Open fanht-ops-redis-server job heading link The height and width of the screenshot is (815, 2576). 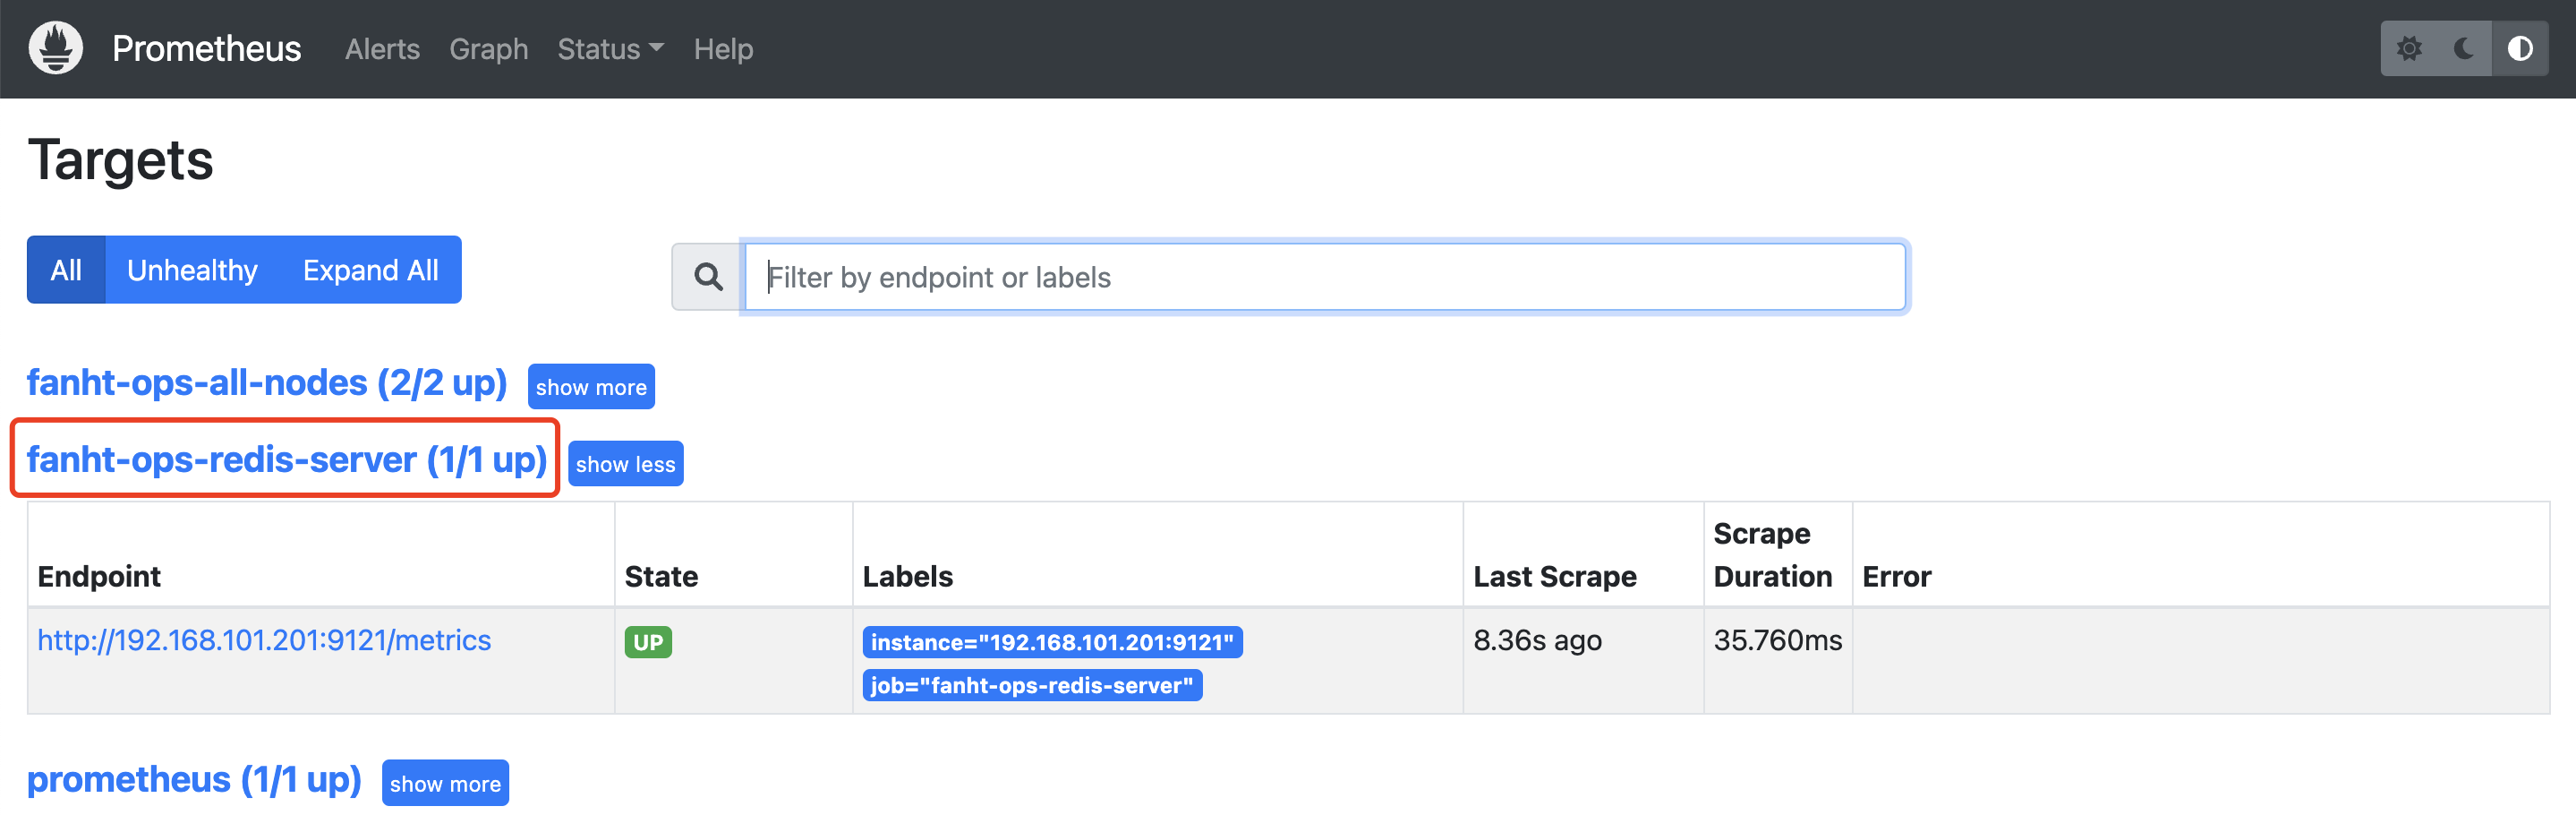(287, 460)
